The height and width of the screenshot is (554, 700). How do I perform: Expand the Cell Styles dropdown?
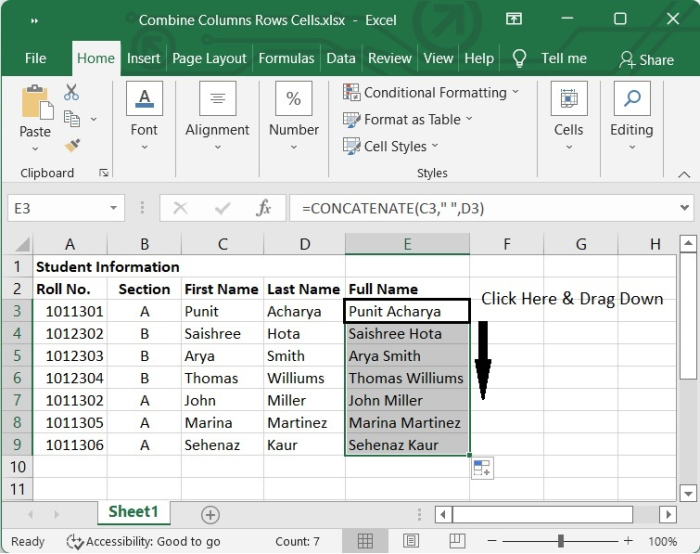[391, 146]
